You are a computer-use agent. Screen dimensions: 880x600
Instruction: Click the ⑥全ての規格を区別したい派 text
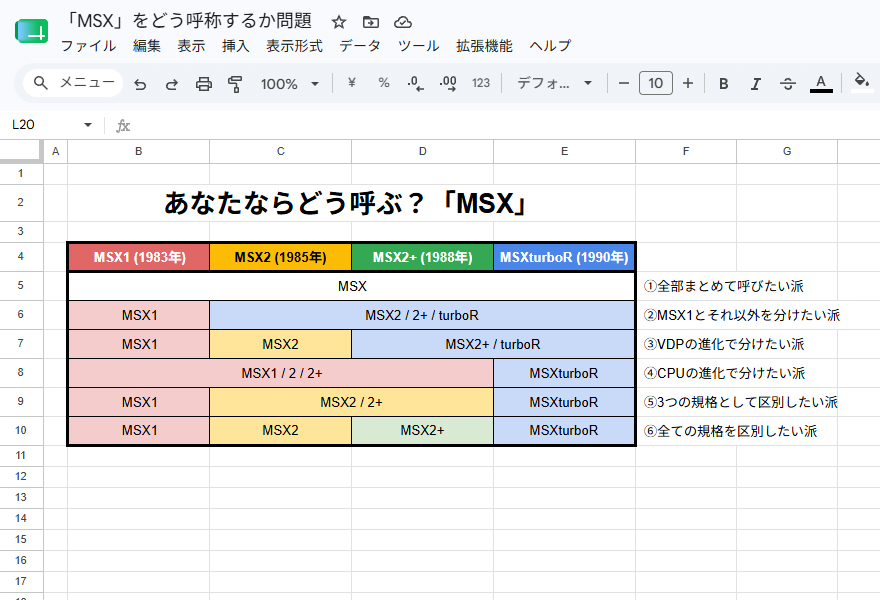pyautogui.click(x=730, y=431)
